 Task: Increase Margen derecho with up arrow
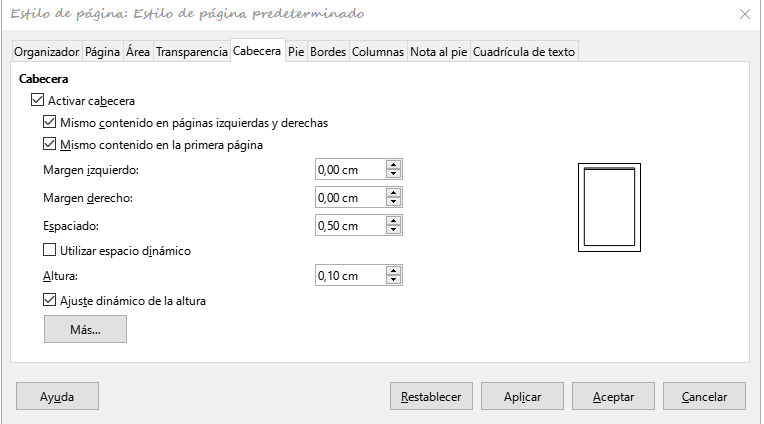(393, 193)
